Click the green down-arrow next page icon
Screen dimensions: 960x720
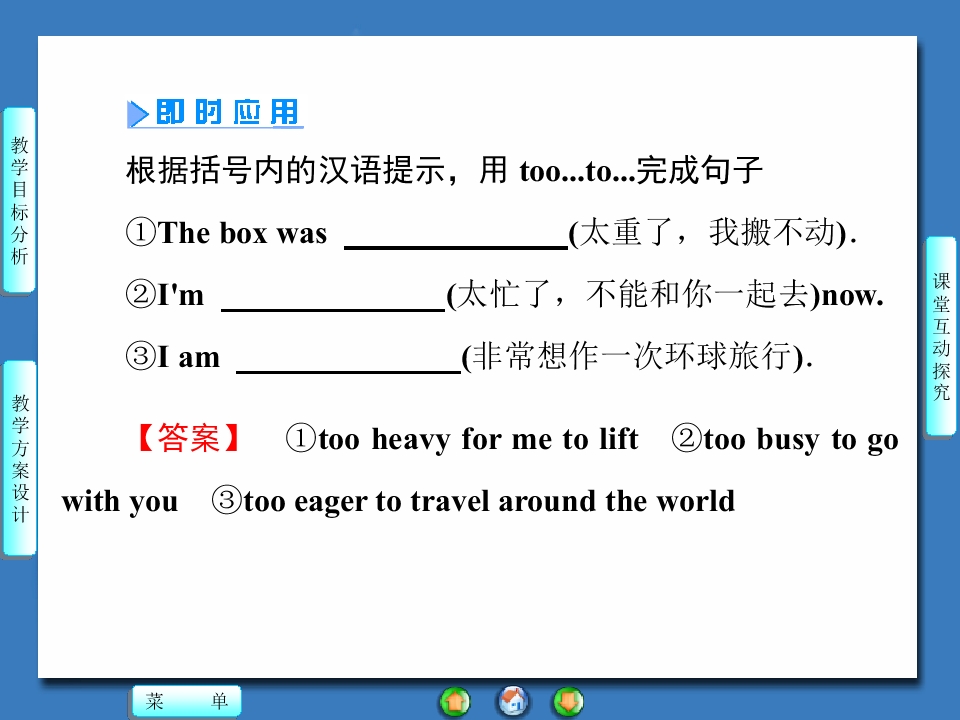pyautogui.click(x=568, y=702)
